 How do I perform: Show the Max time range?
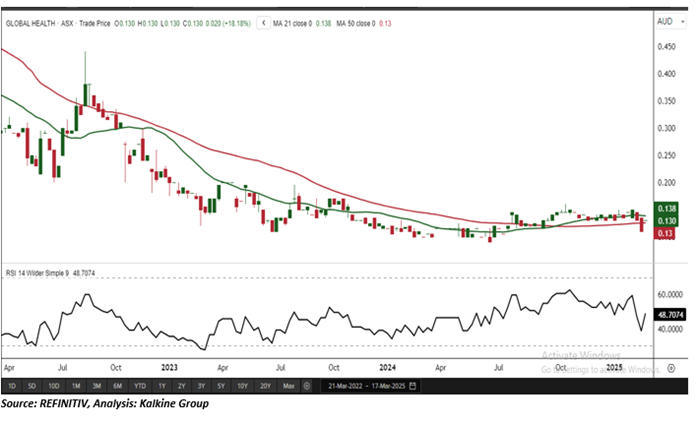(288, 386)
